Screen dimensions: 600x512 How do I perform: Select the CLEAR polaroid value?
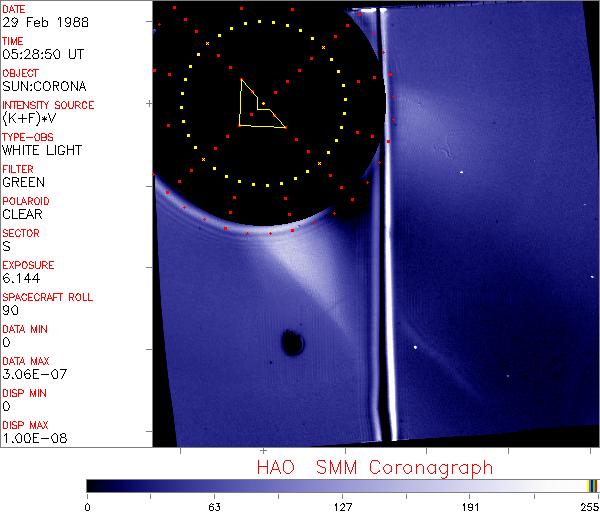point(23,215)
